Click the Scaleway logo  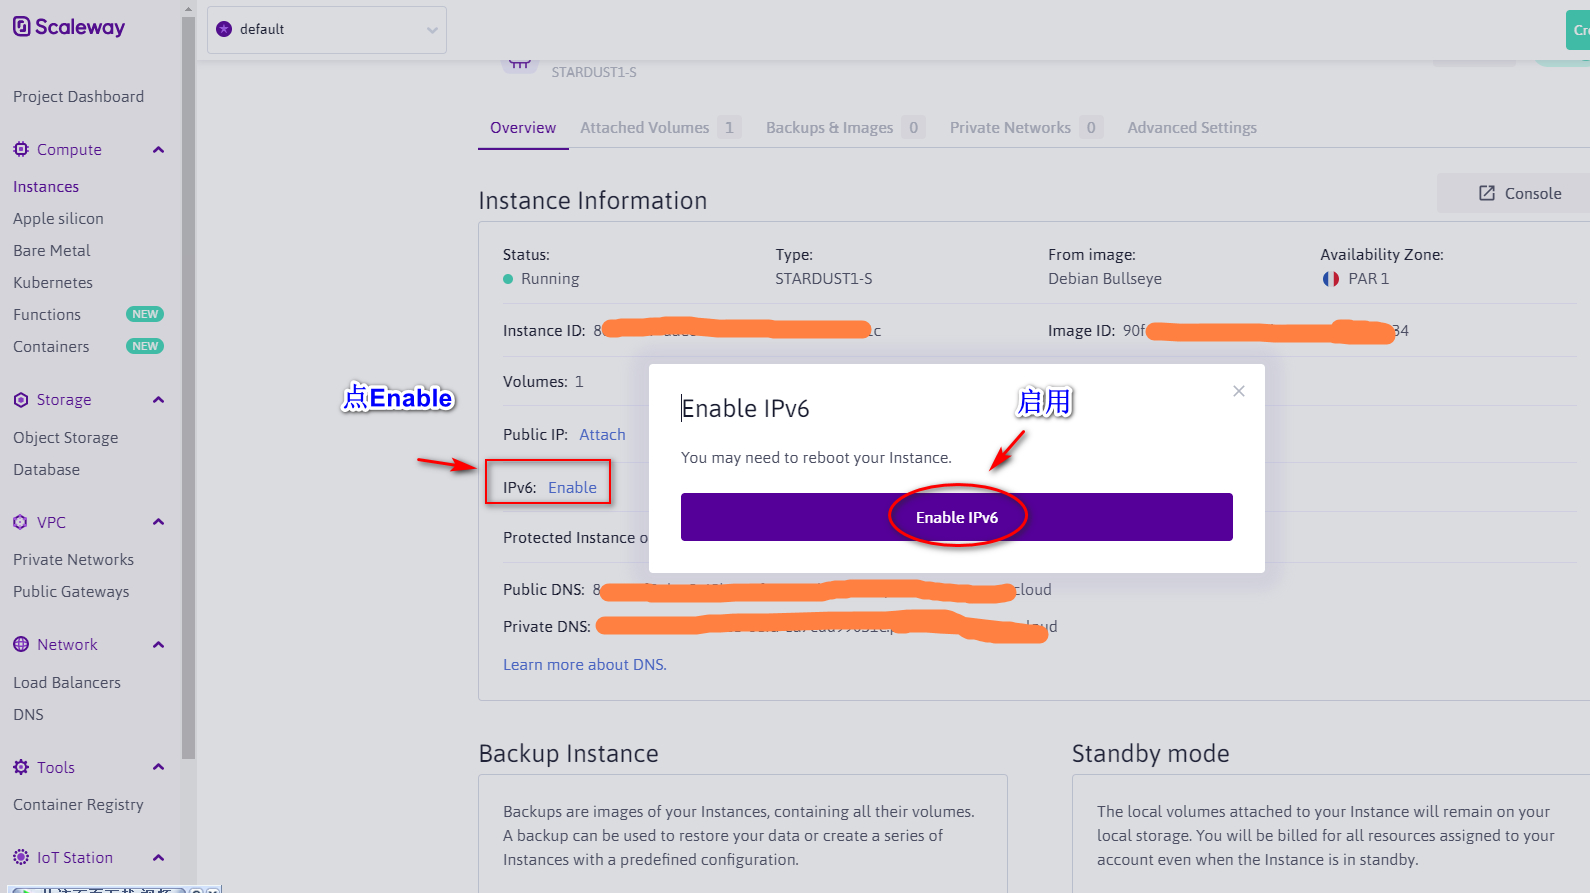pyautogui.click(x=69, y=27)
